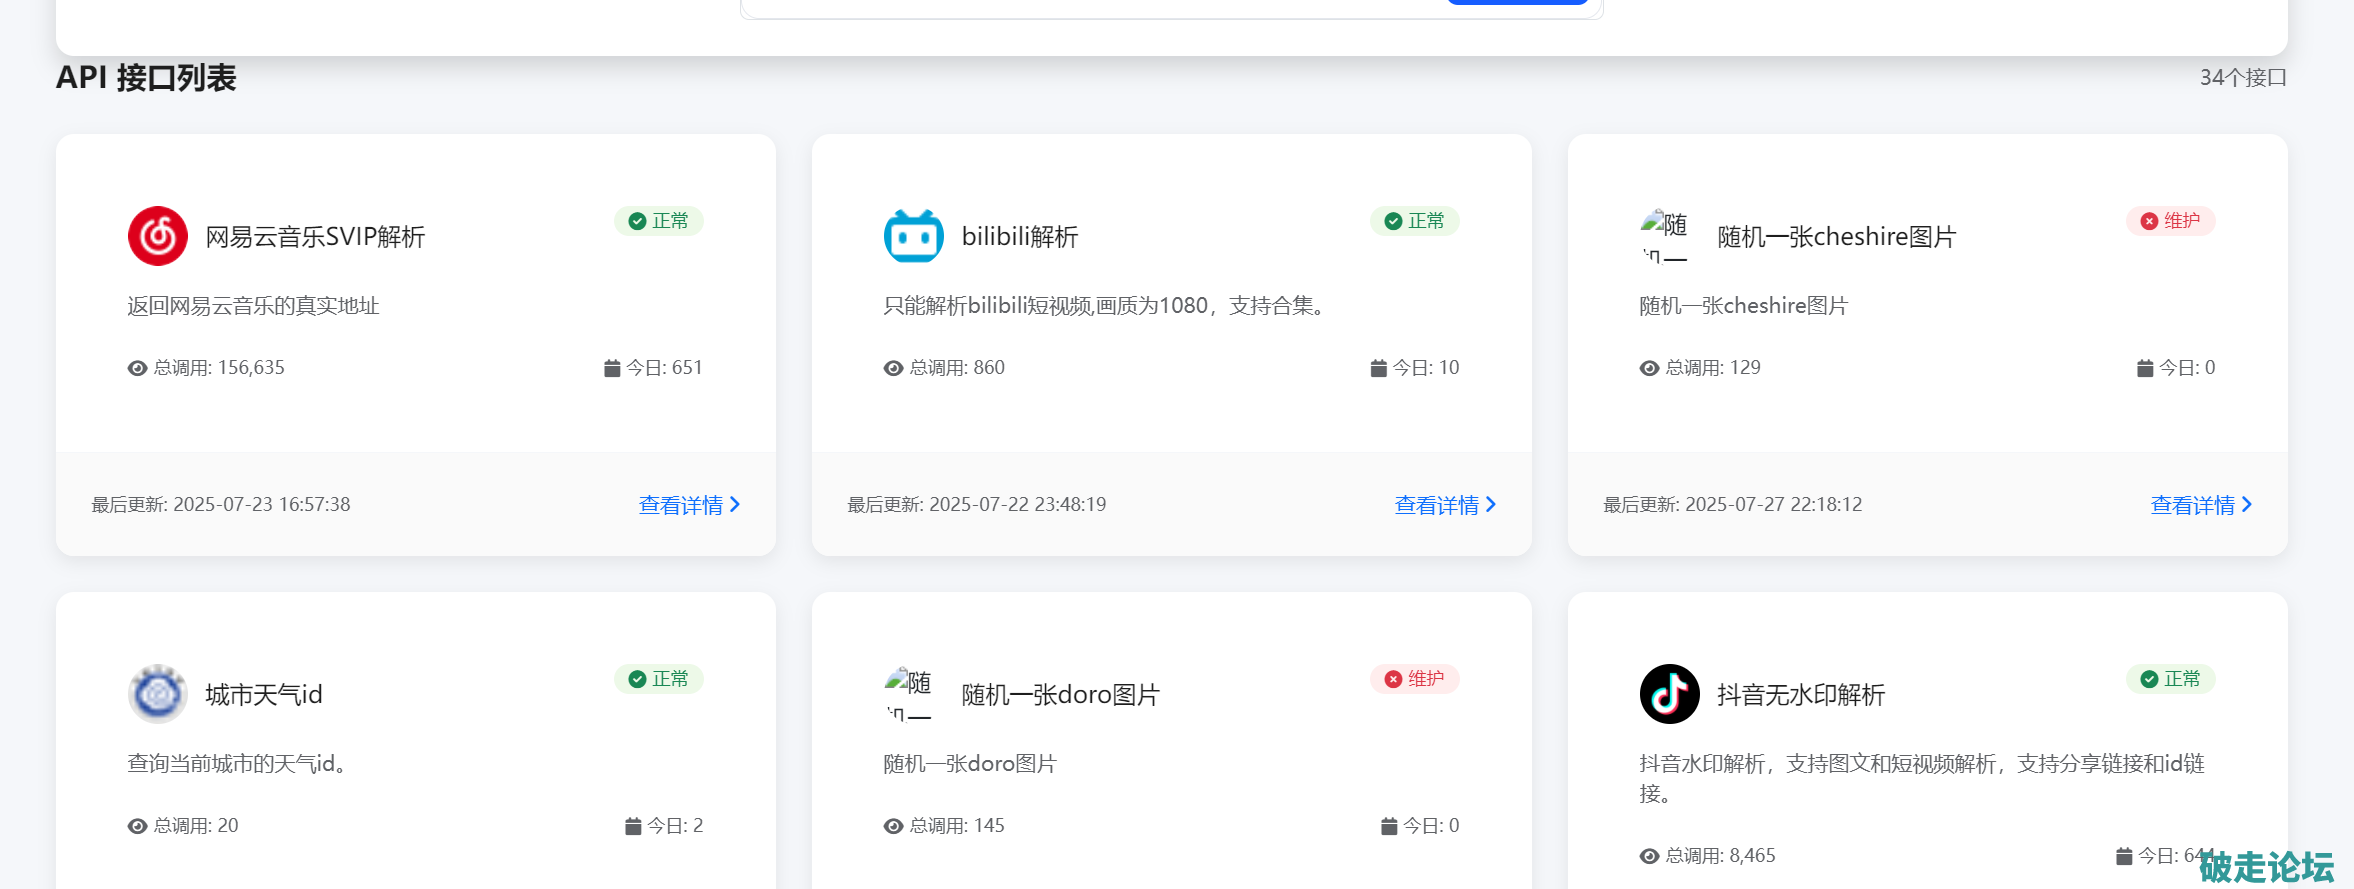Click the bilibili blue TV logo icon

pyautogui.click(x=913, y=236)
